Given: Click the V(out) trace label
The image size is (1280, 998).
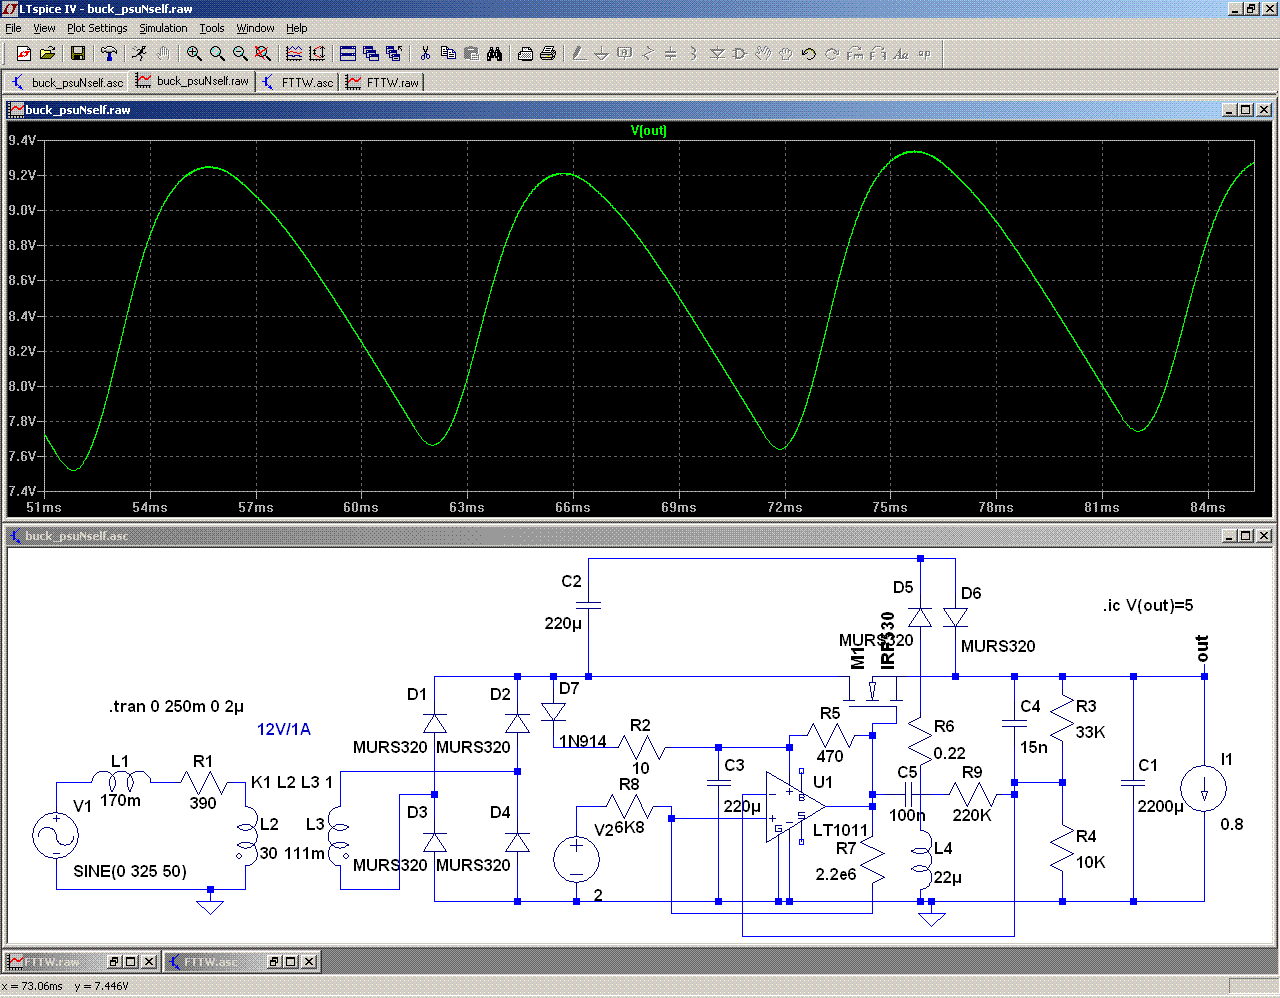Looking at the screenshot, I should (648, 131).
